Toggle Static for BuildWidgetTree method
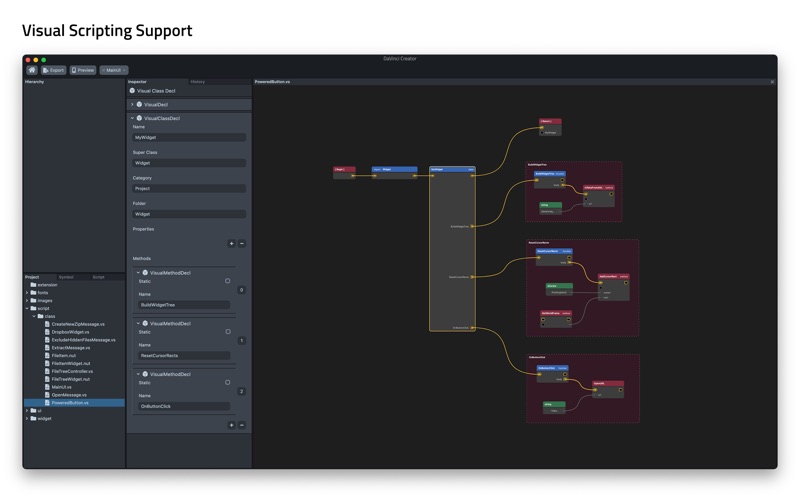The image size is (800, 500). 228,281
